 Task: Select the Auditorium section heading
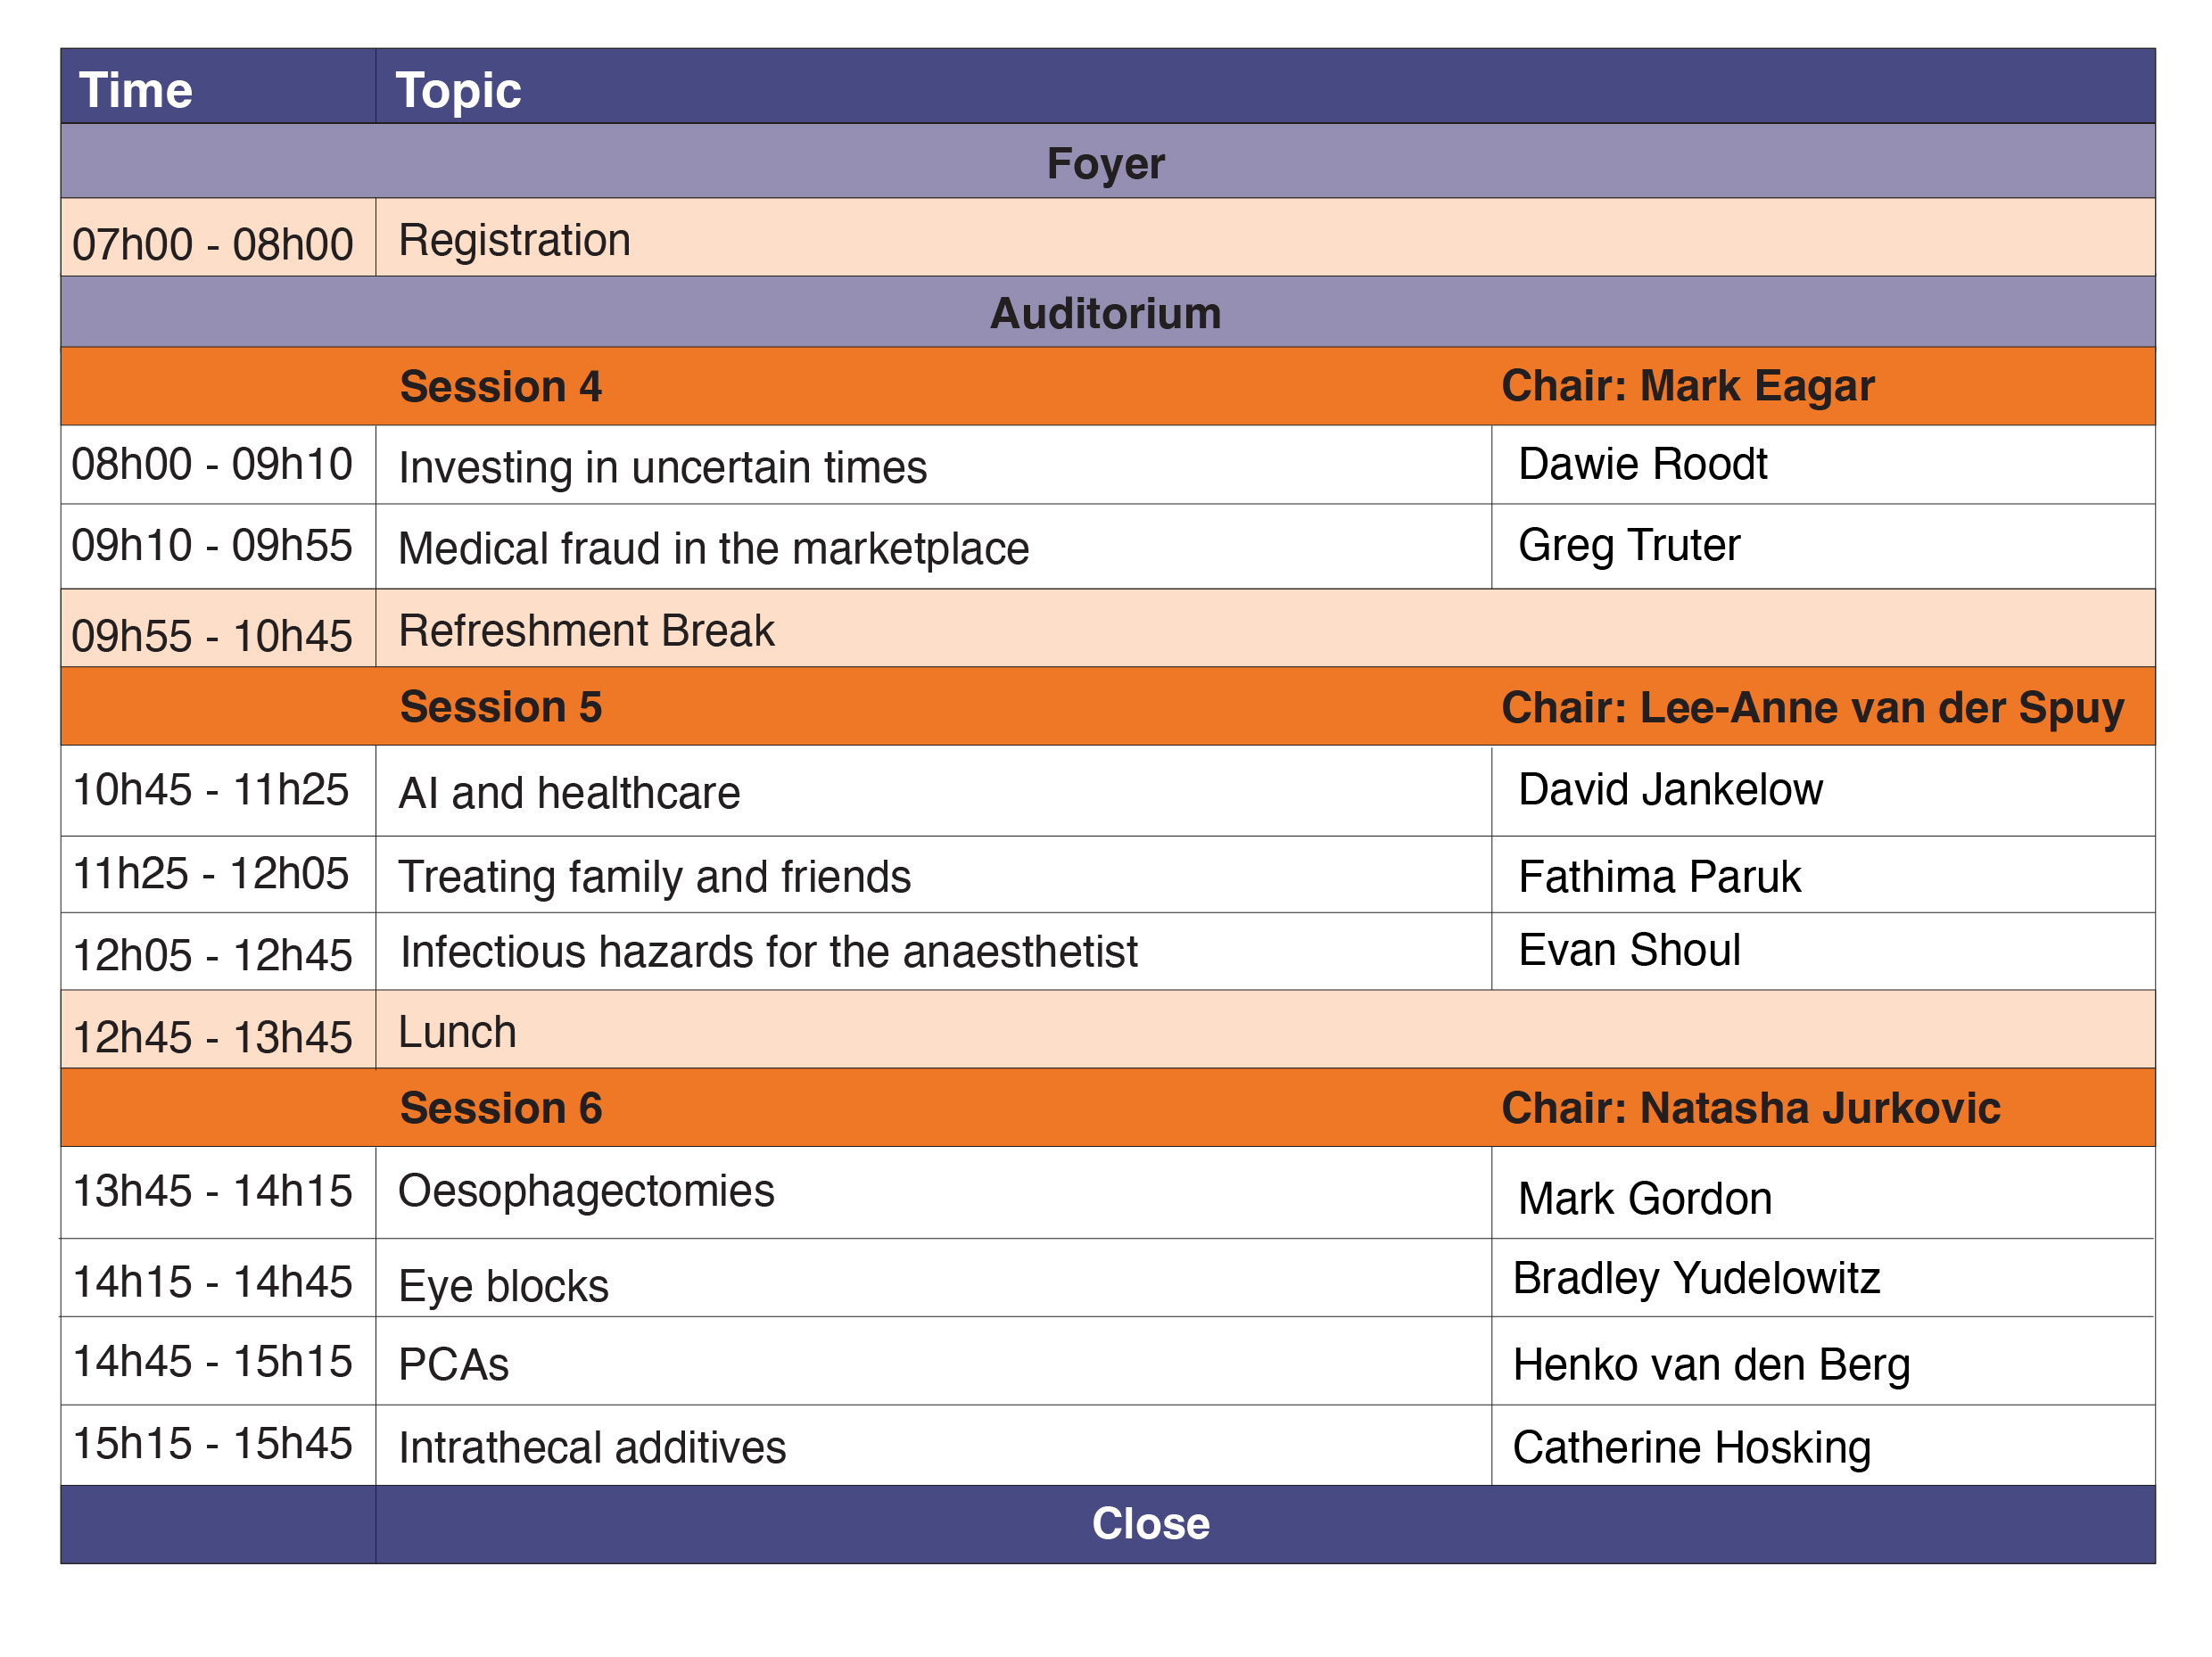(1108, 312)
